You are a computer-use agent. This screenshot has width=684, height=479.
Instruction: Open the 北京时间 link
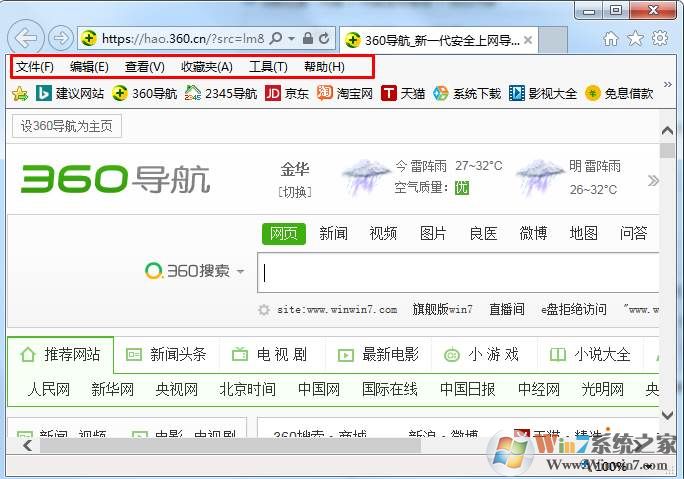pyautogui.click(x=247, y=389)
